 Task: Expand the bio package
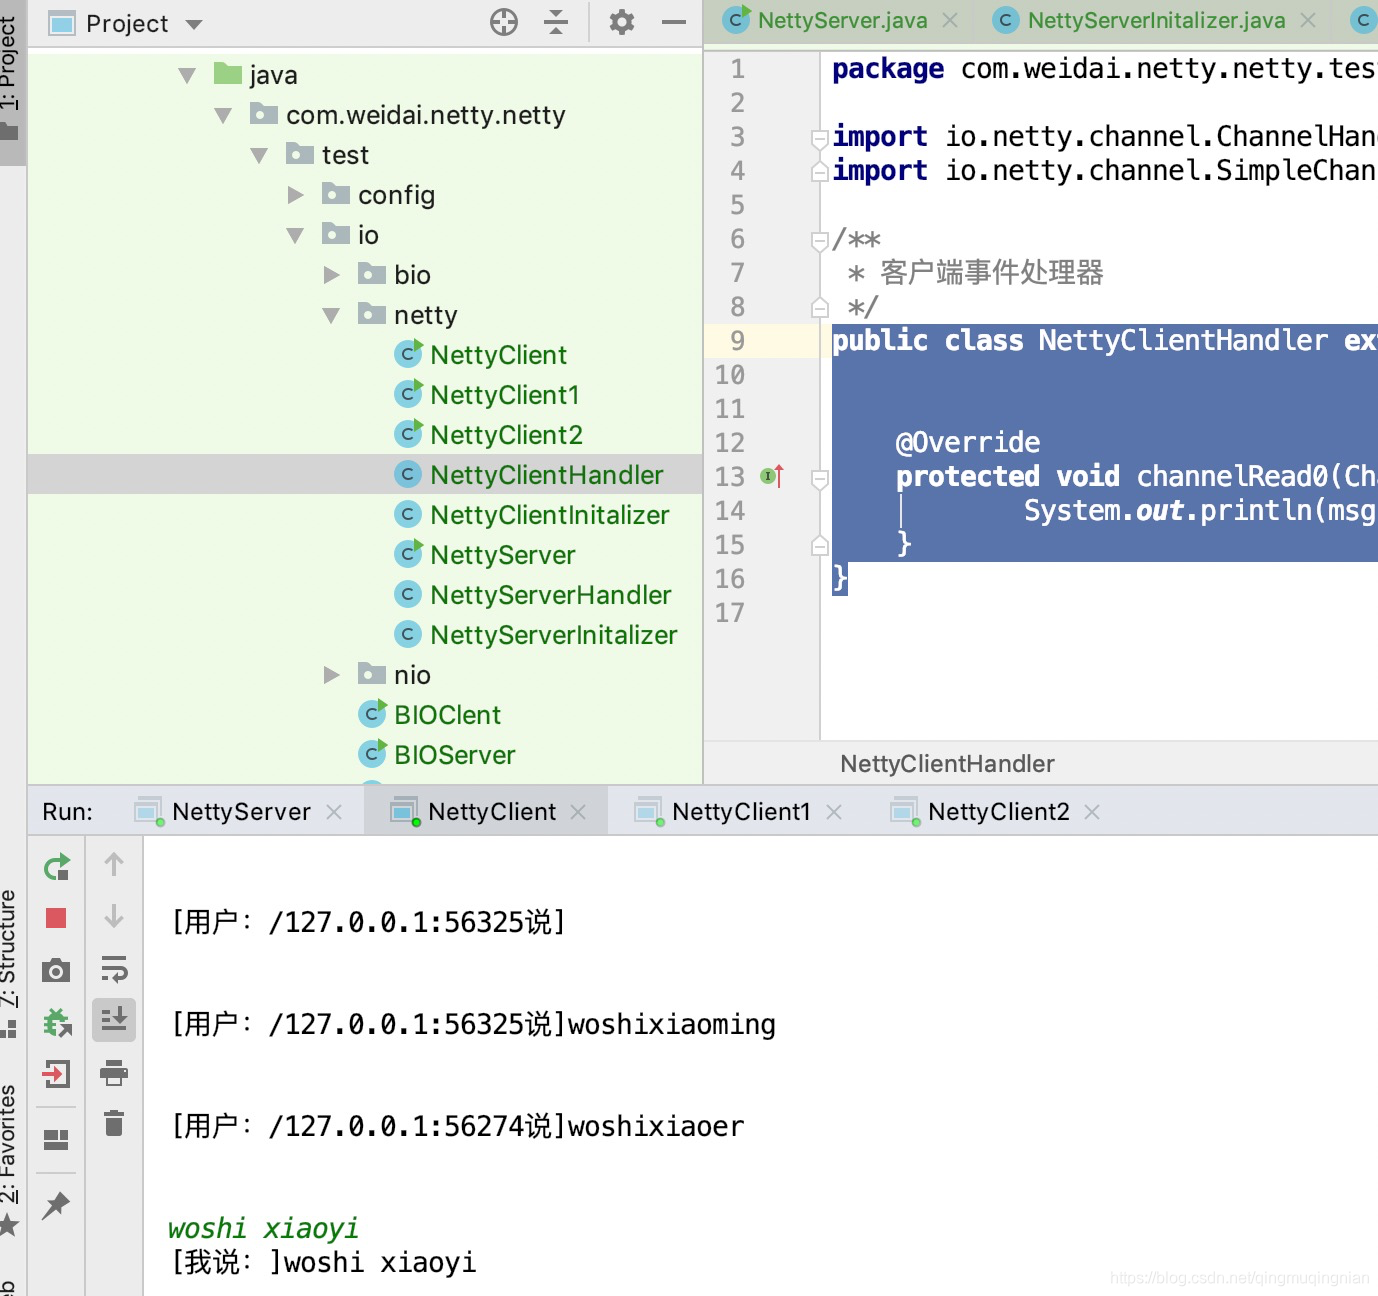pos(332,275)
